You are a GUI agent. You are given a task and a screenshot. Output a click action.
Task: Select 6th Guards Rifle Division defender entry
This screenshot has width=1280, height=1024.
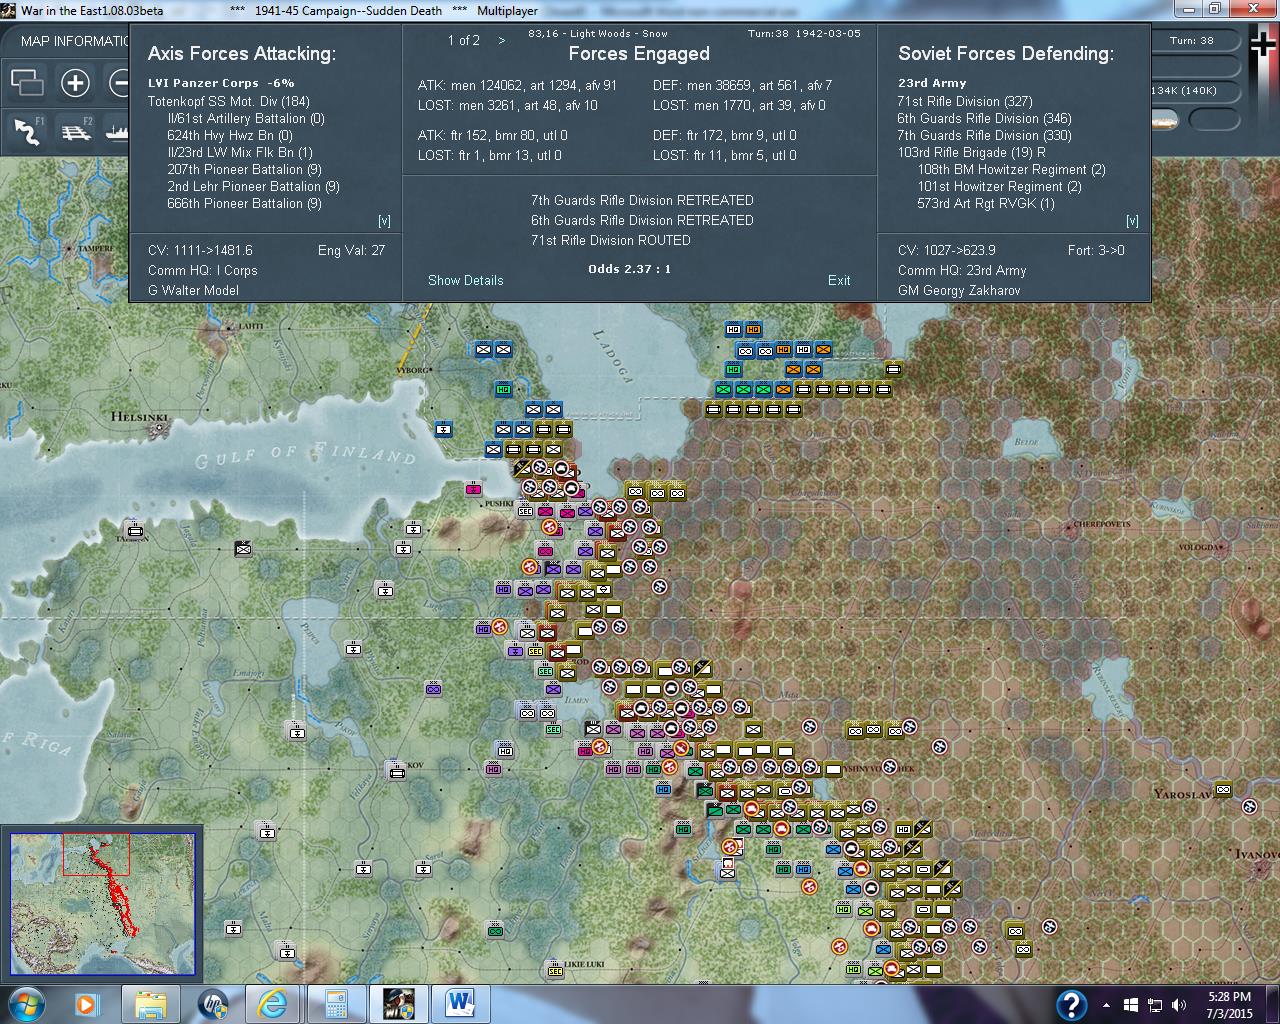pos(984,118)
